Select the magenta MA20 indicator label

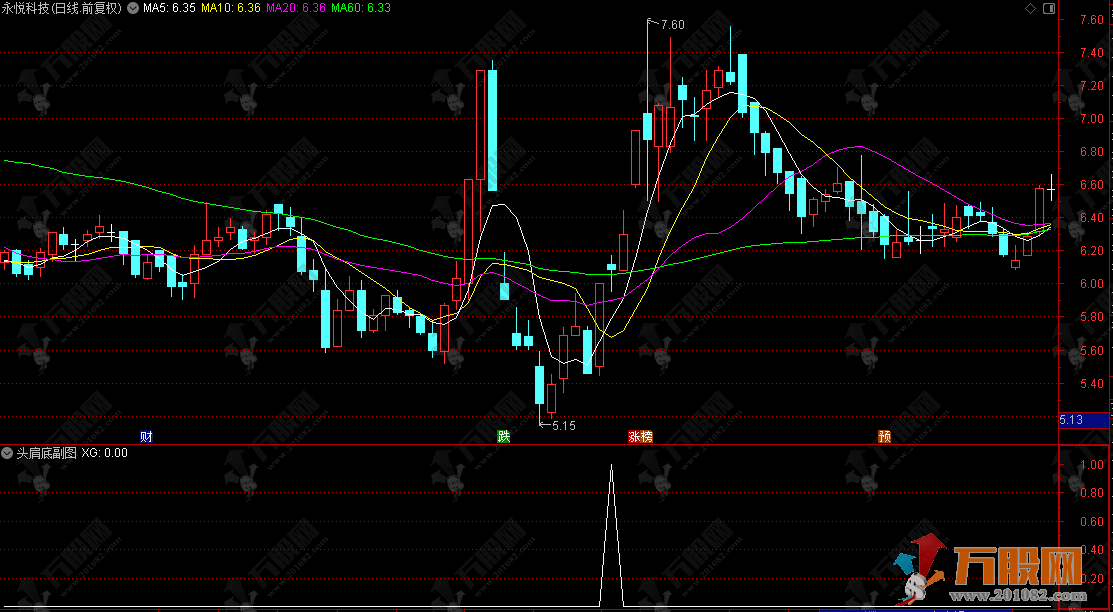tap(297, 8)
